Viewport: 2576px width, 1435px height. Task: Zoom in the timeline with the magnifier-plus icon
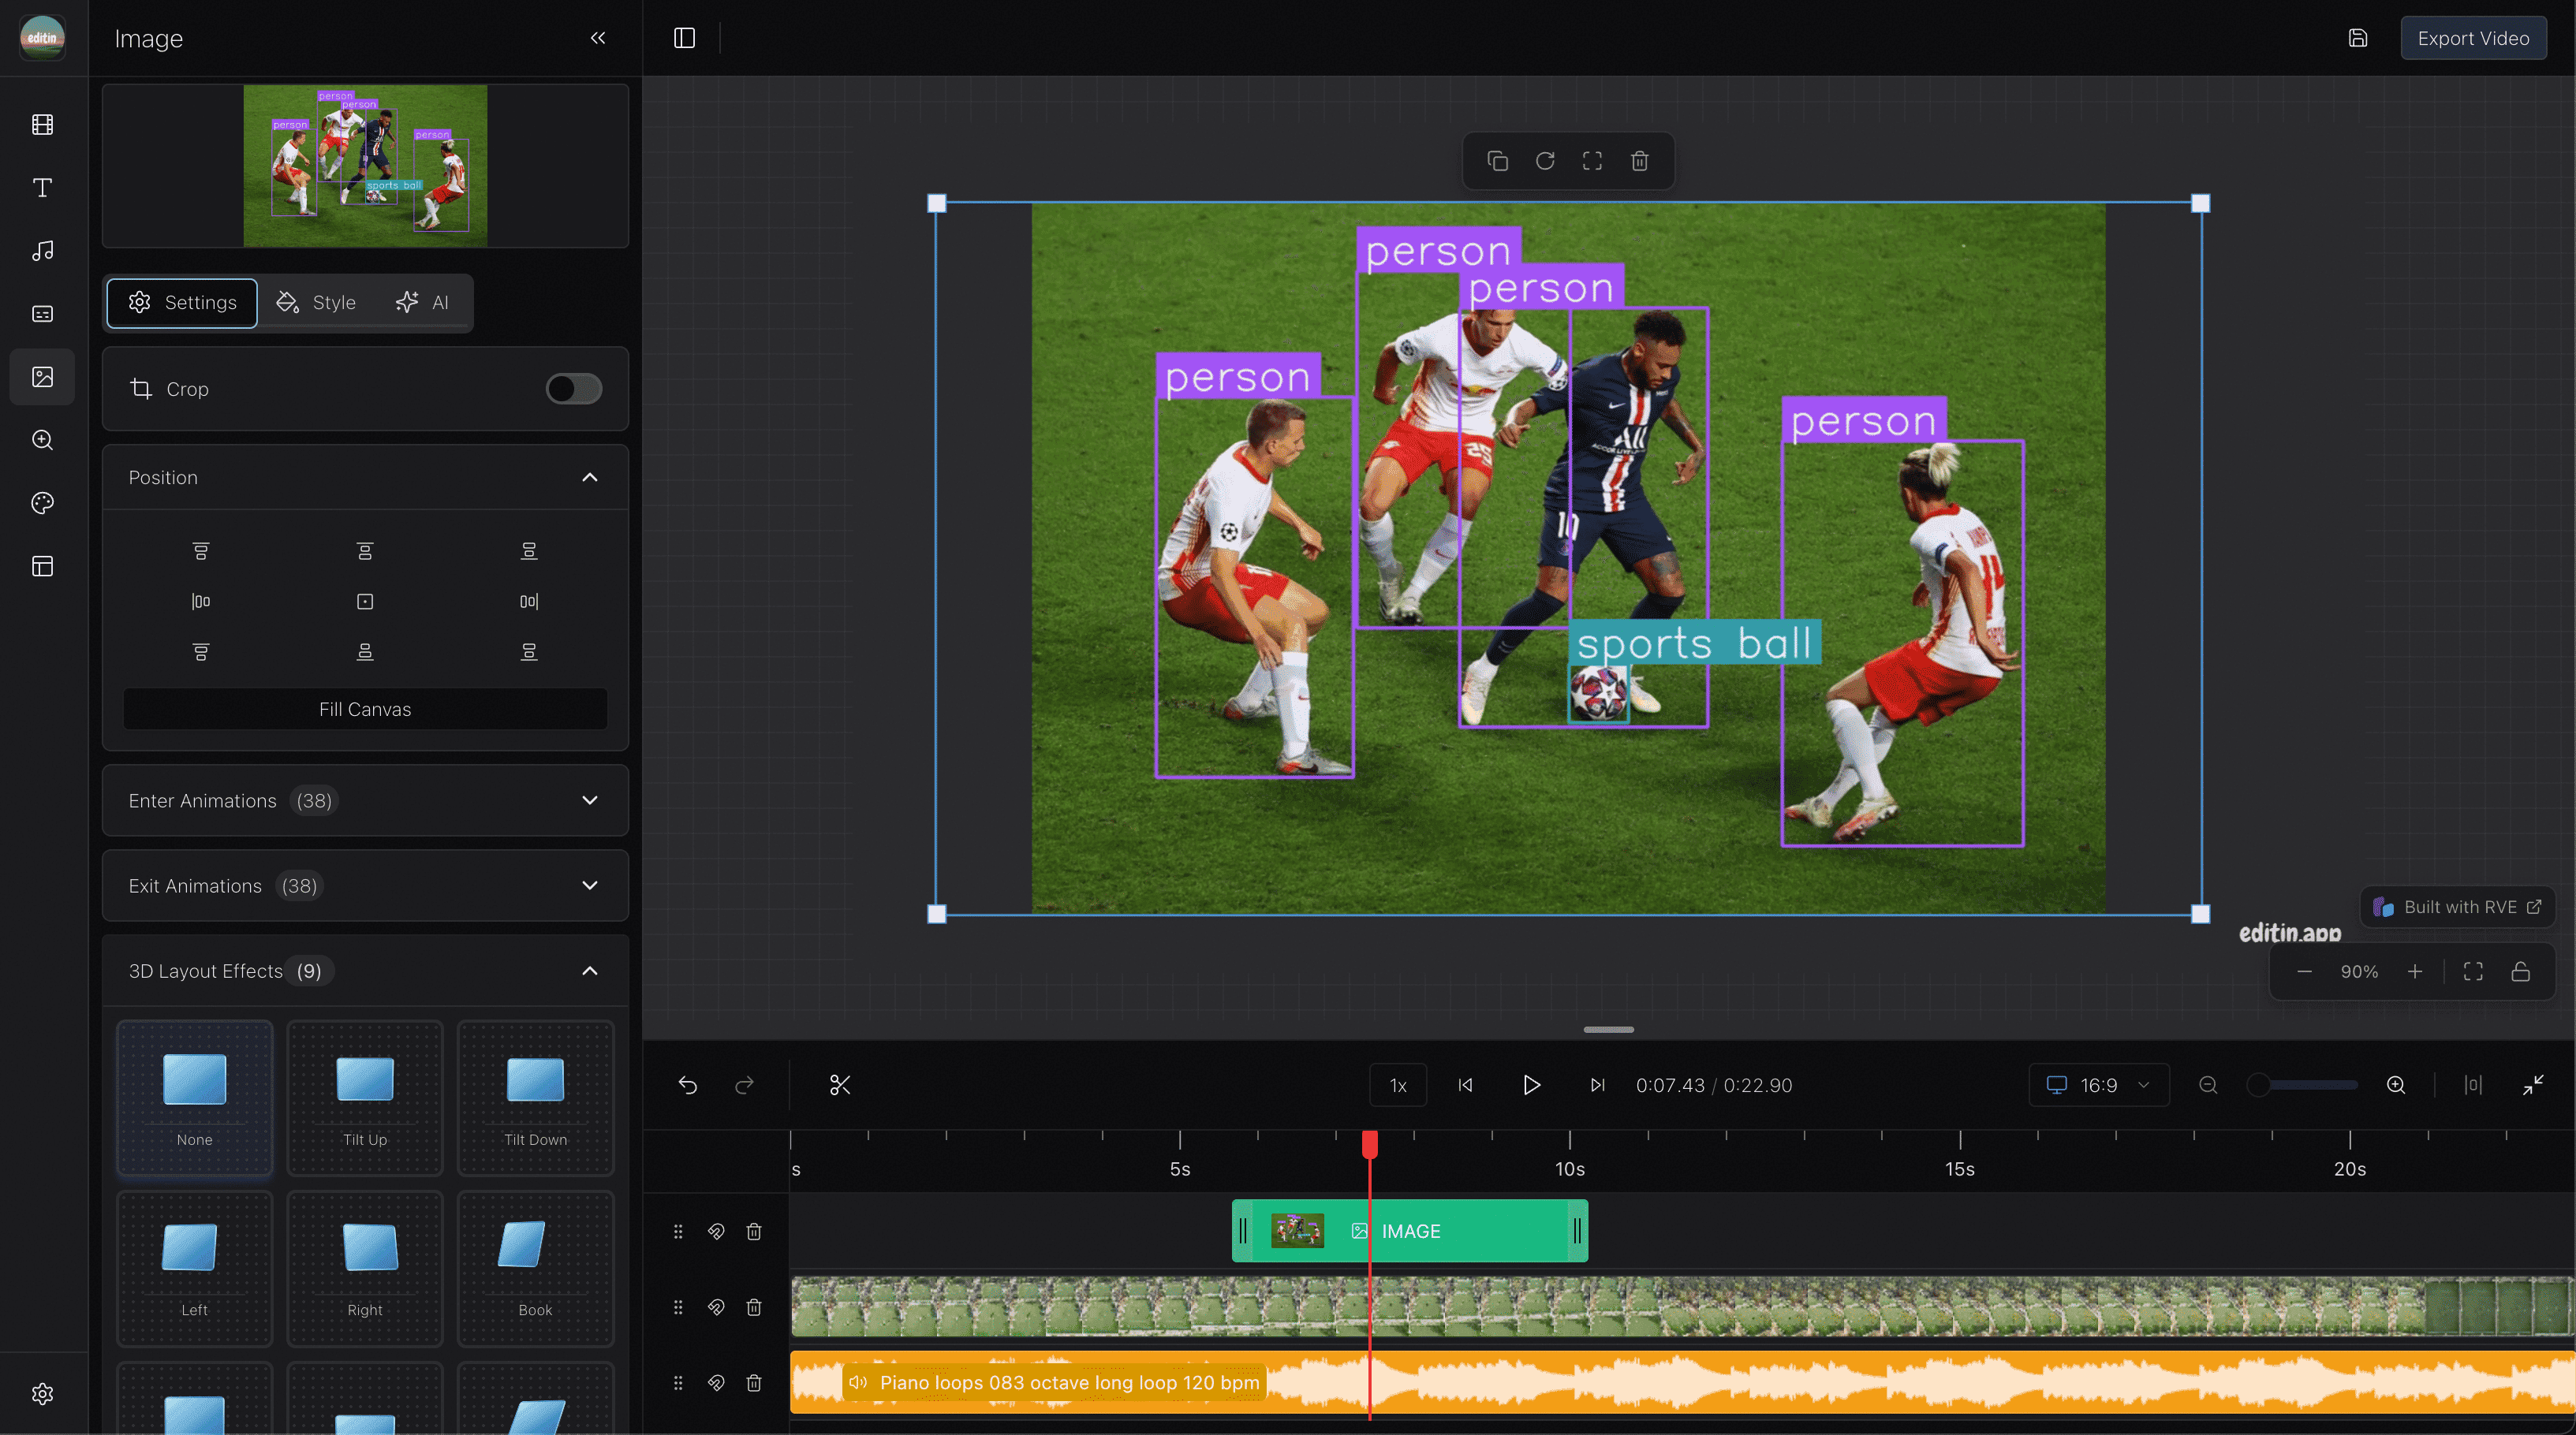[x=2396, y=1085]
